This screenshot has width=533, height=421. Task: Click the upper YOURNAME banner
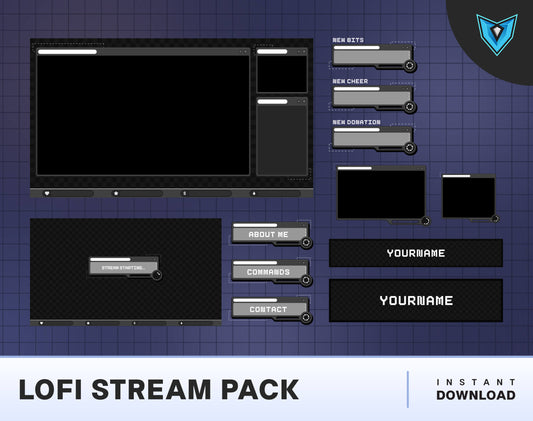[416, 253]
